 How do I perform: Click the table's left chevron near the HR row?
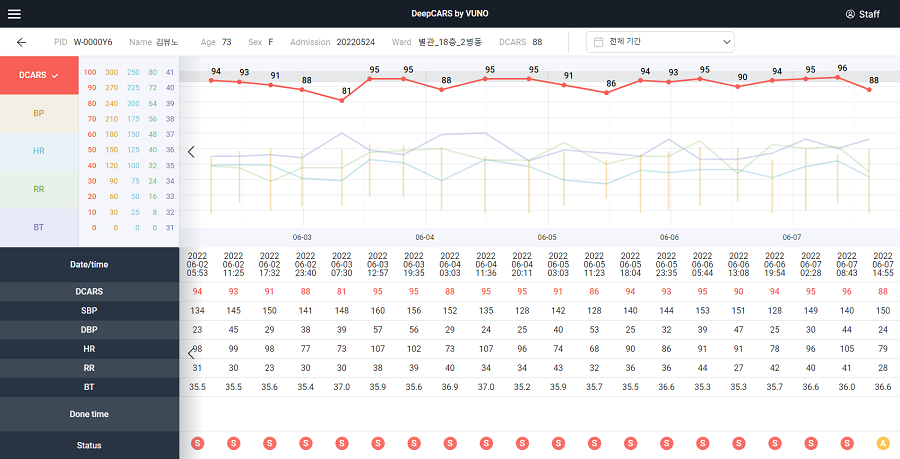191,353
